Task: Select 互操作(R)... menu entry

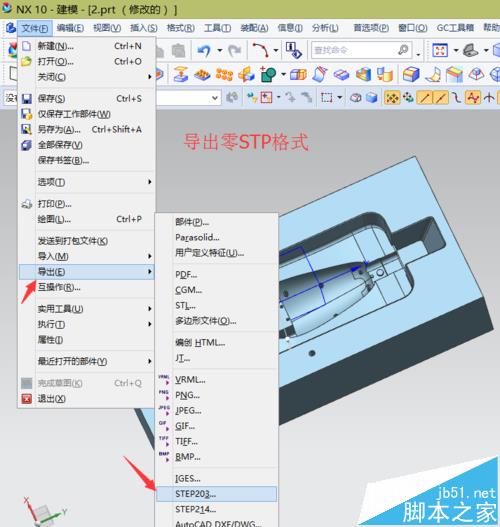Action: click(x=87, y=287)
